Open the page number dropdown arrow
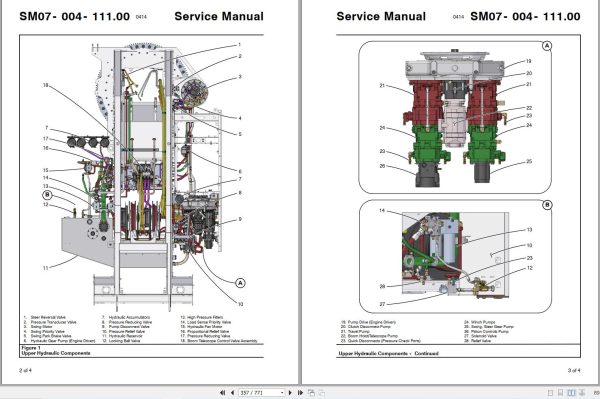600x399 pixels. [282, 392]
